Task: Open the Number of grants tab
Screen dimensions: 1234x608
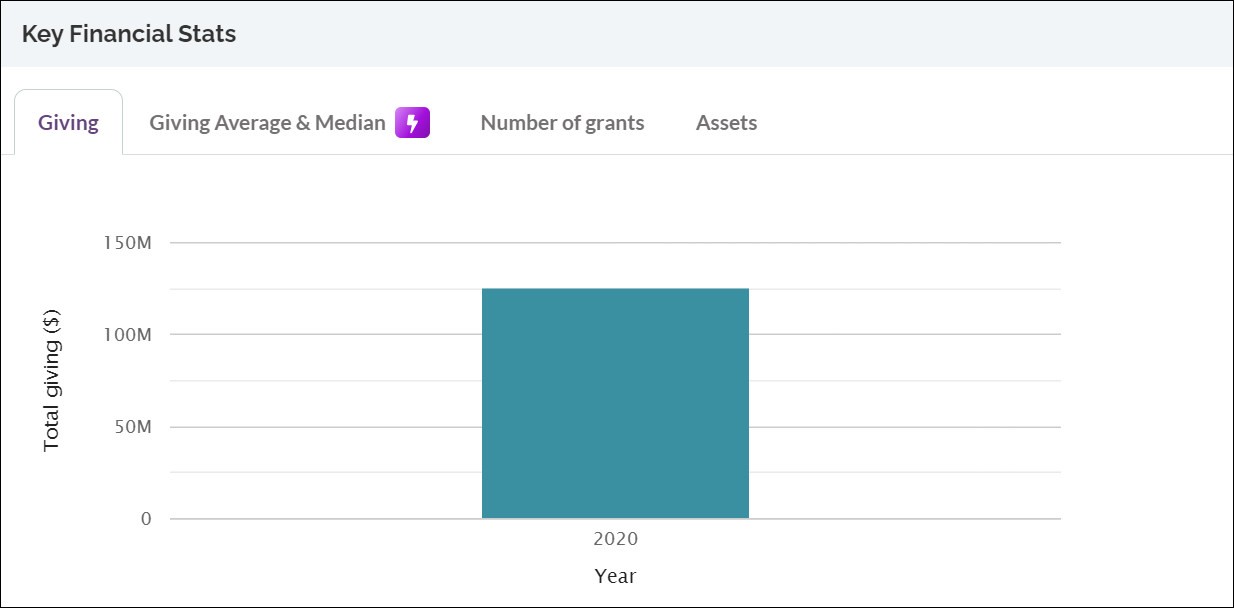Action: click(562, 122)
